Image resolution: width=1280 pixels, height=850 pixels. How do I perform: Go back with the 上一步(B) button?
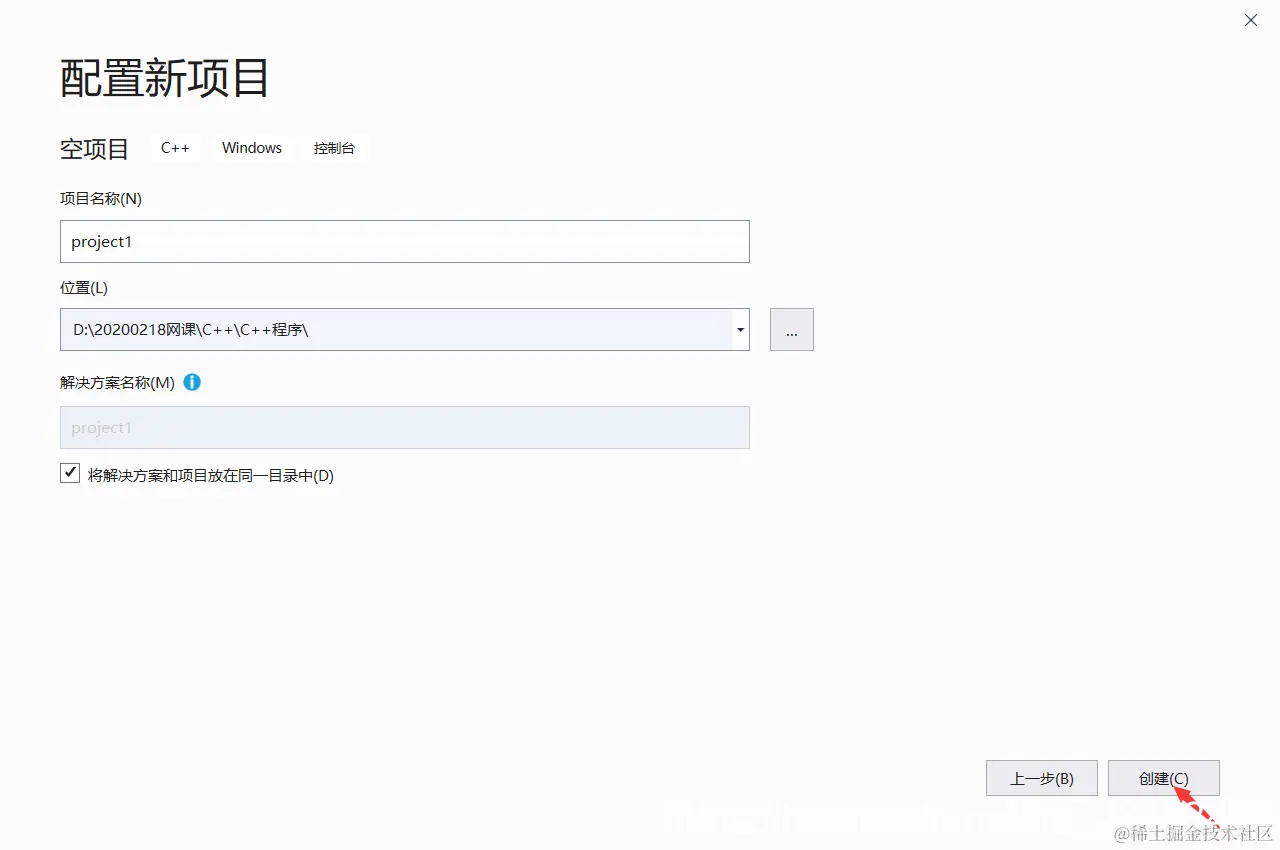pos(1042,778)
